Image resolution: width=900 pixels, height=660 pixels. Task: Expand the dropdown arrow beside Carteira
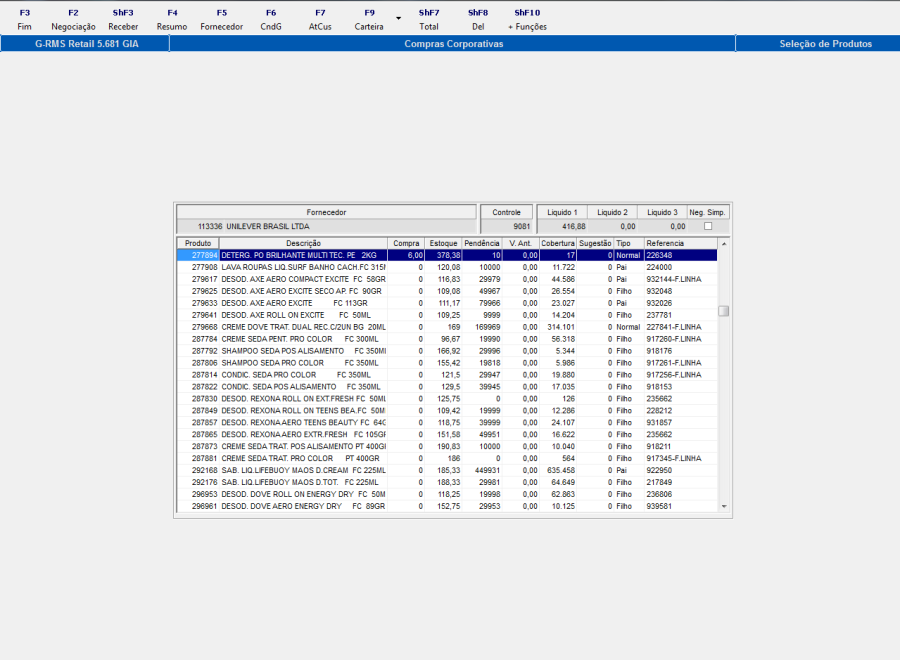pyautogui.click(x=398, y=19)
